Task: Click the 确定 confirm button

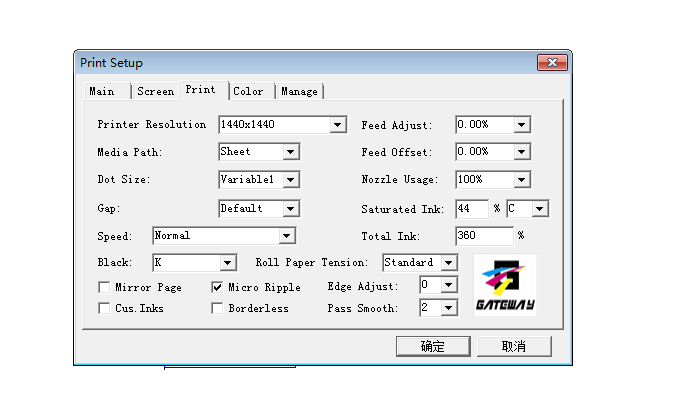Action: 433,346
